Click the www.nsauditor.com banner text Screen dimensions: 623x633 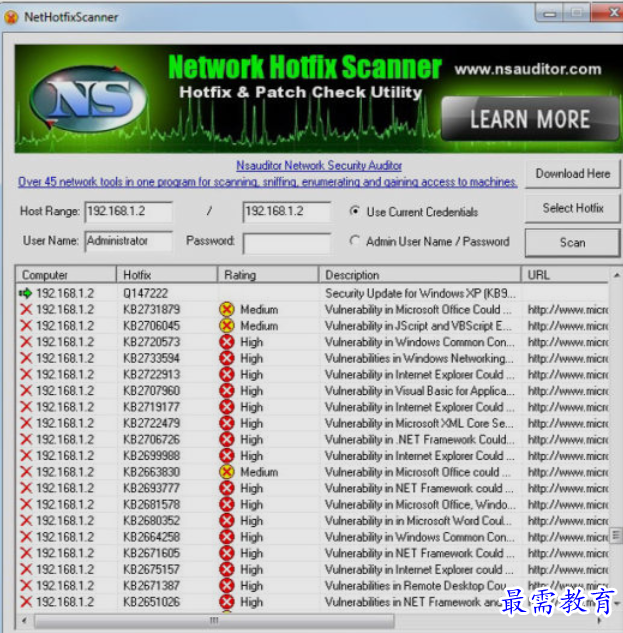528,69
